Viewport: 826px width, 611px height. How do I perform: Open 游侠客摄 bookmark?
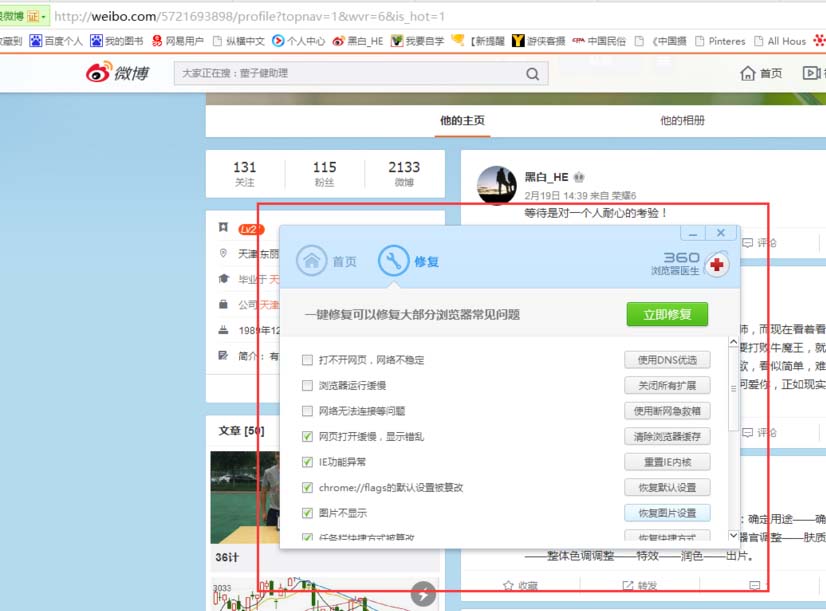[538, 41]
